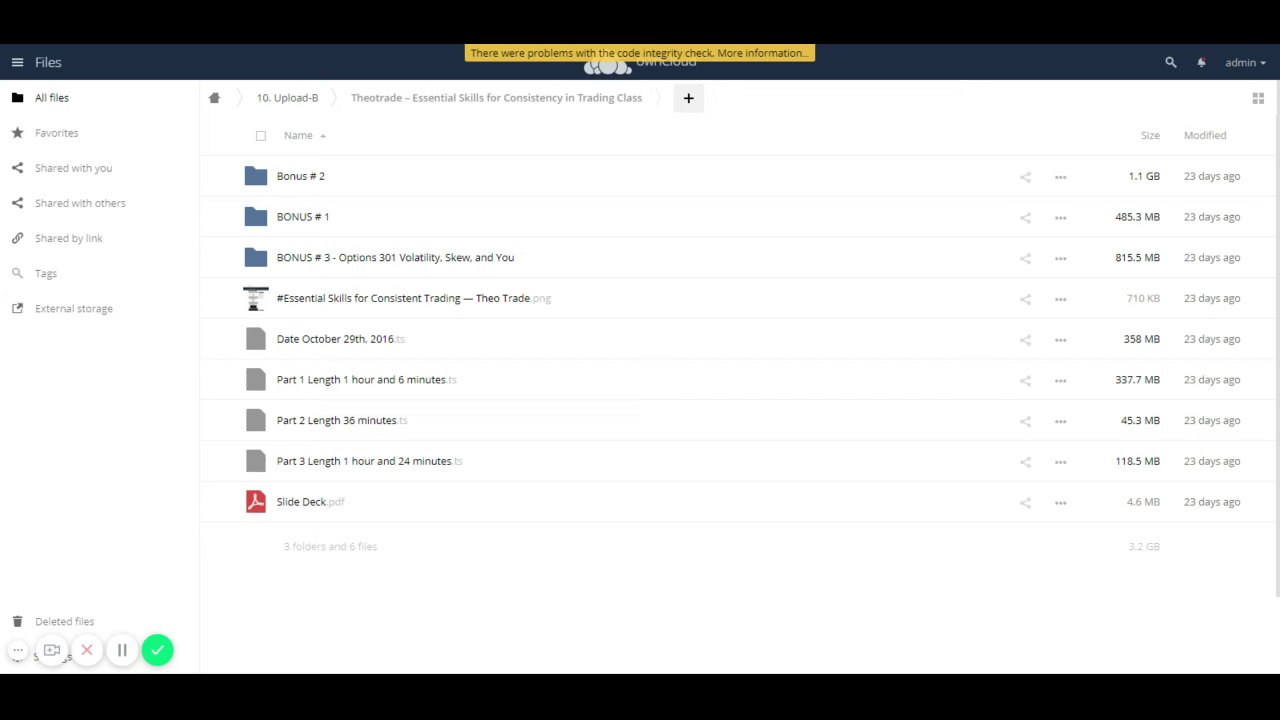1280x720 pixels.
Task: Open Part 3 Length 1 hour 24 minutes file
Action: [x=370, y=461]
